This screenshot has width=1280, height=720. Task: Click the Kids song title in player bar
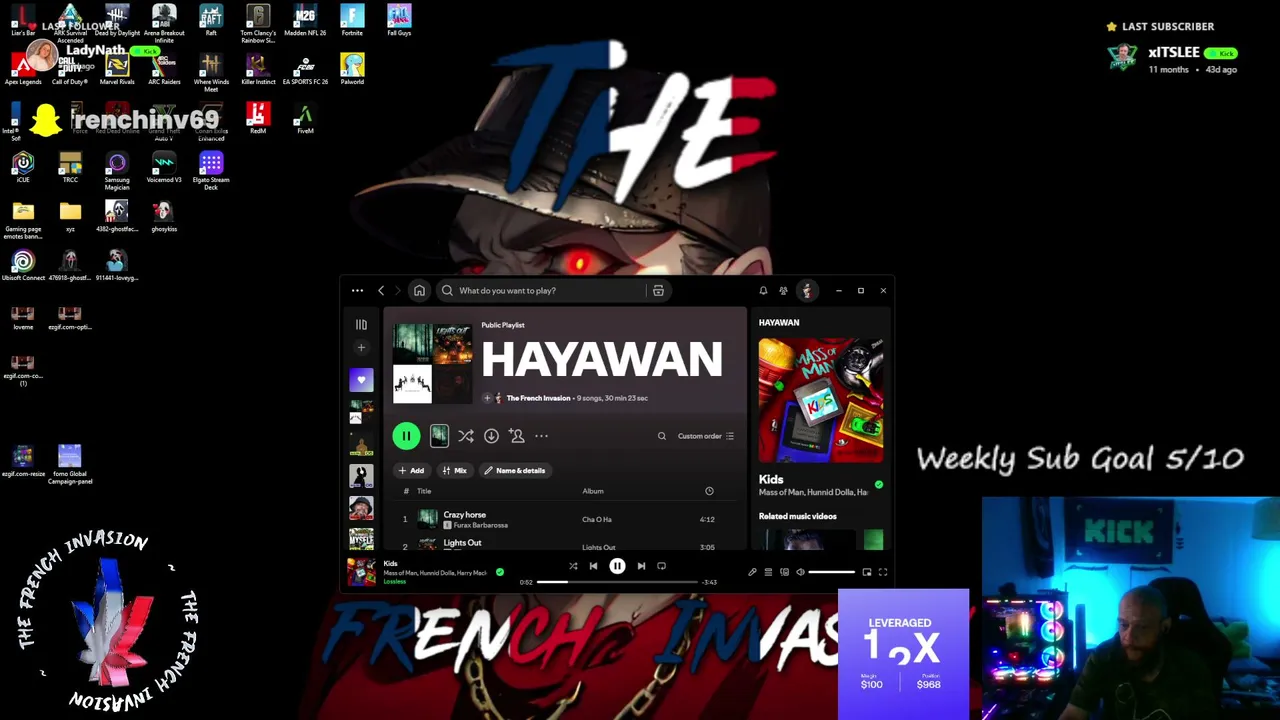(390, 564)
